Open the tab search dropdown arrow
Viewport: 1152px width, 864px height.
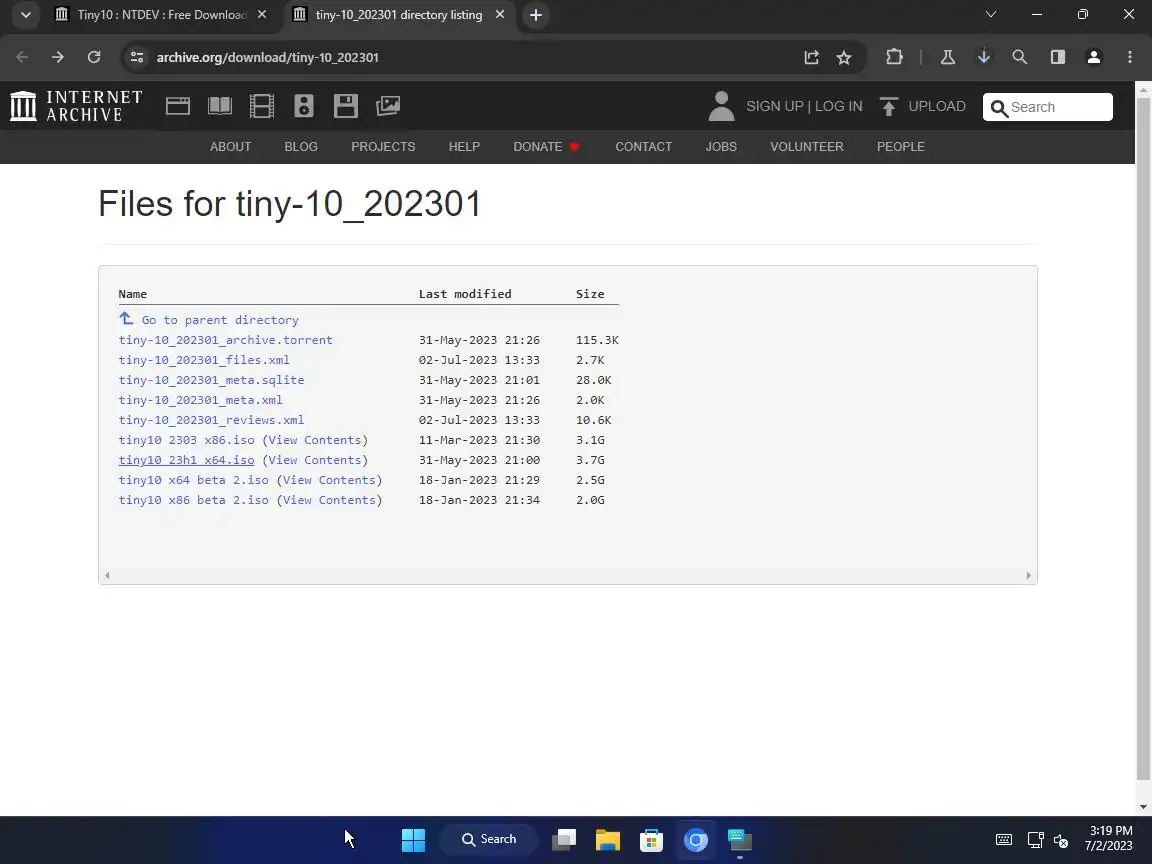click(26, 15)
